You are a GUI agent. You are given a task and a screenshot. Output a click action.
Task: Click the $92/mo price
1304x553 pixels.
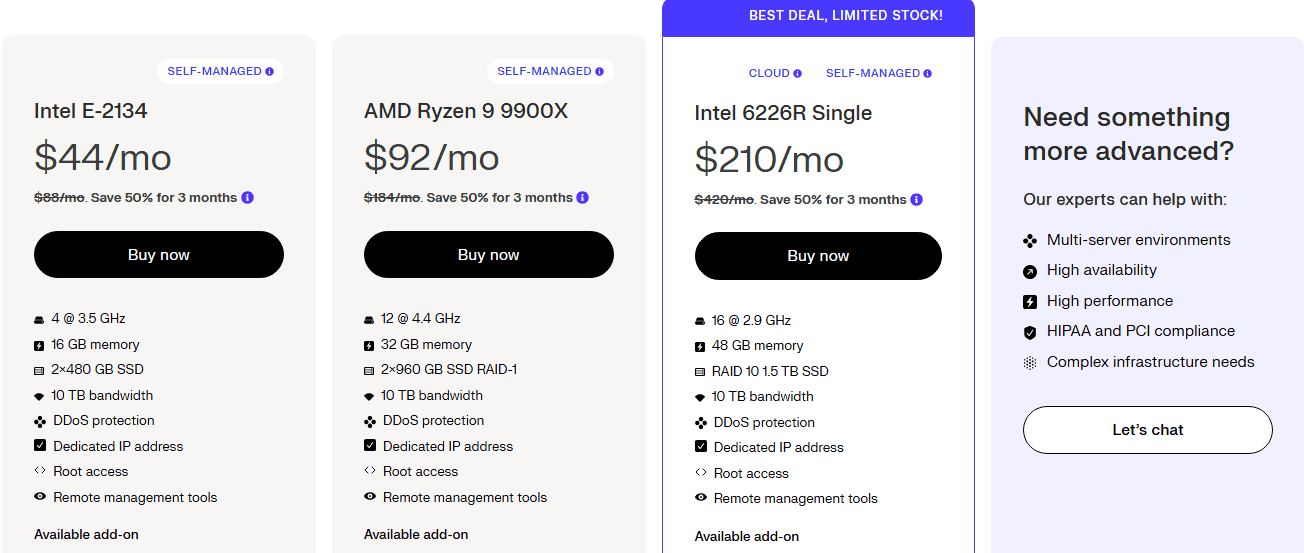click(x=432, y=157)
